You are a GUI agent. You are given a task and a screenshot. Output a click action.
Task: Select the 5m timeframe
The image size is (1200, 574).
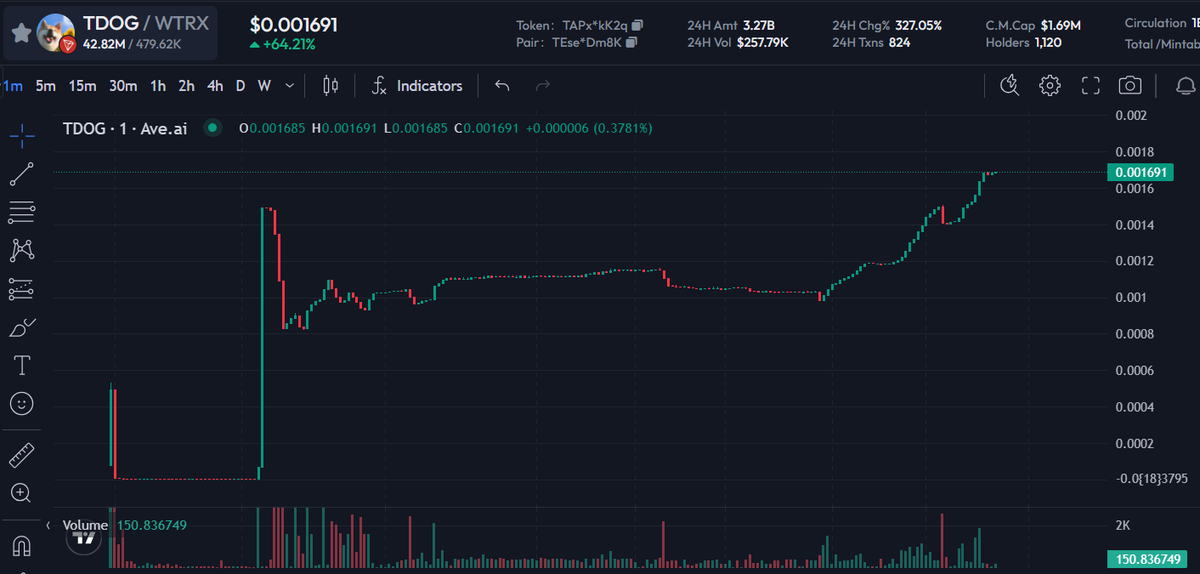click(x=45, y=86)
